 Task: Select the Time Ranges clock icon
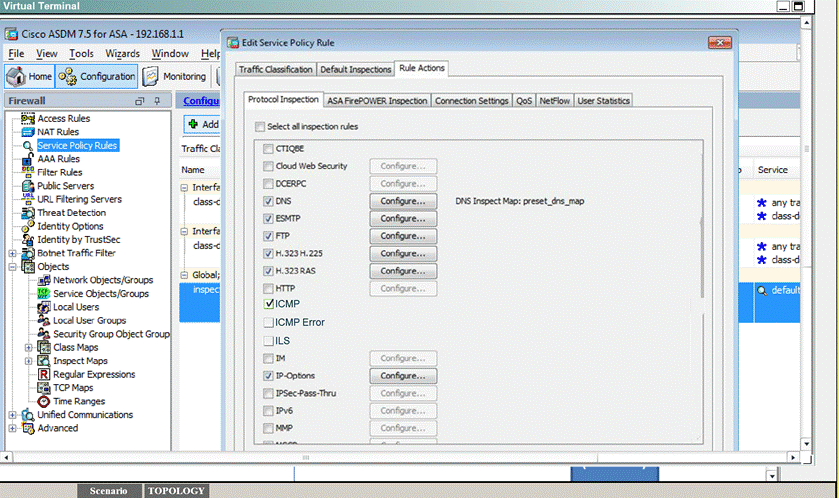[x=44, y=401]
